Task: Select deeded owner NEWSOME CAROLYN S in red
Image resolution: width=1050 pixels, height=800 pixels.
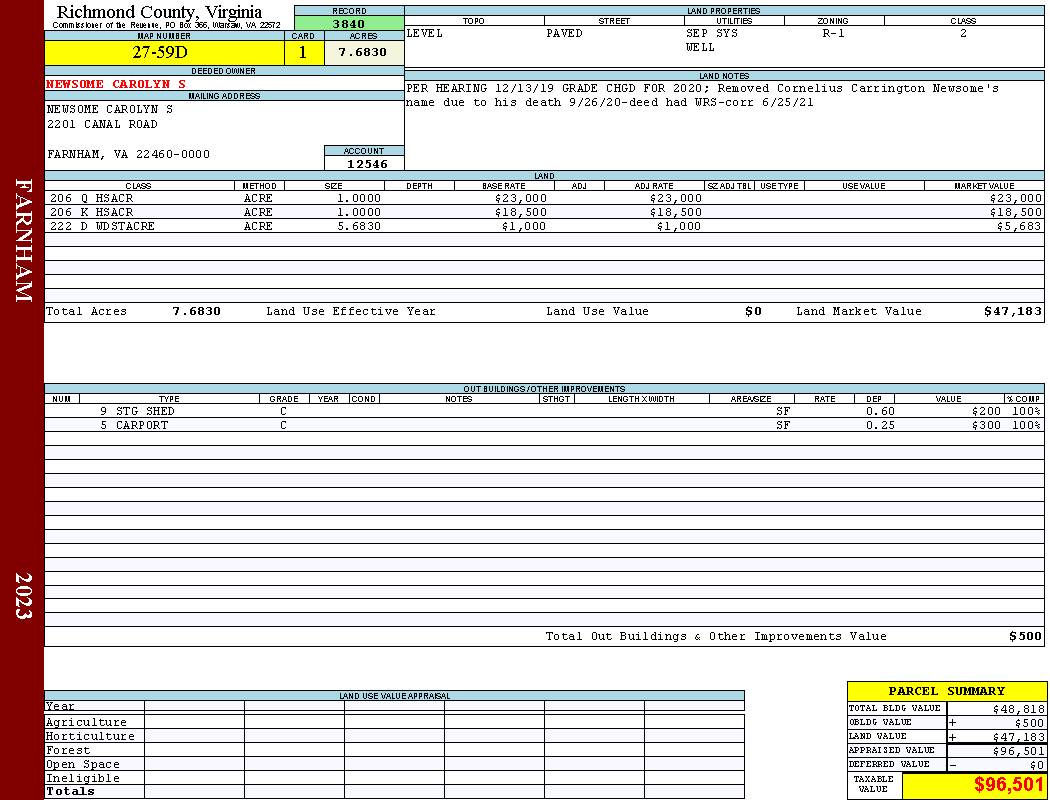Action: tap(116, 84)
